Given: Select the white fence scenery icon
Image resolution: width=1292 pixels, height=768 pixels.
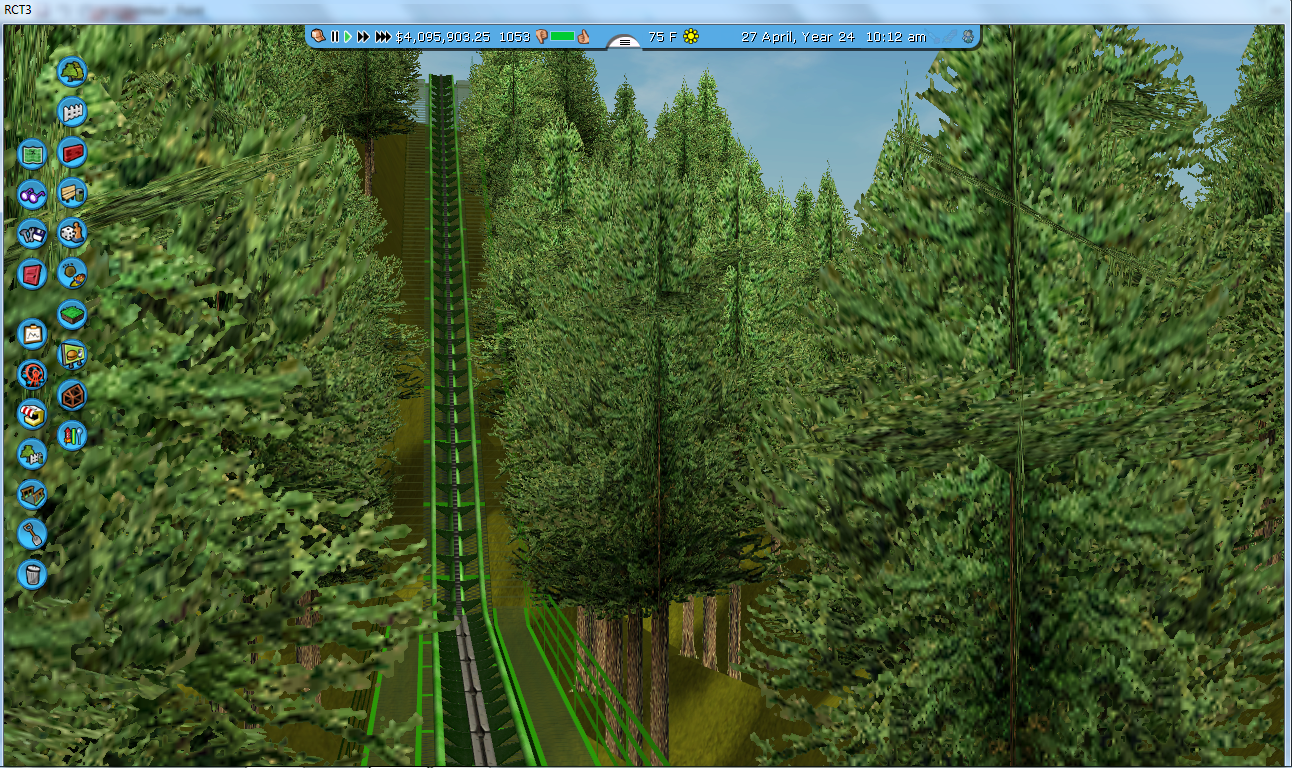Looking at the screenshot, I should (x=72, y=112).
